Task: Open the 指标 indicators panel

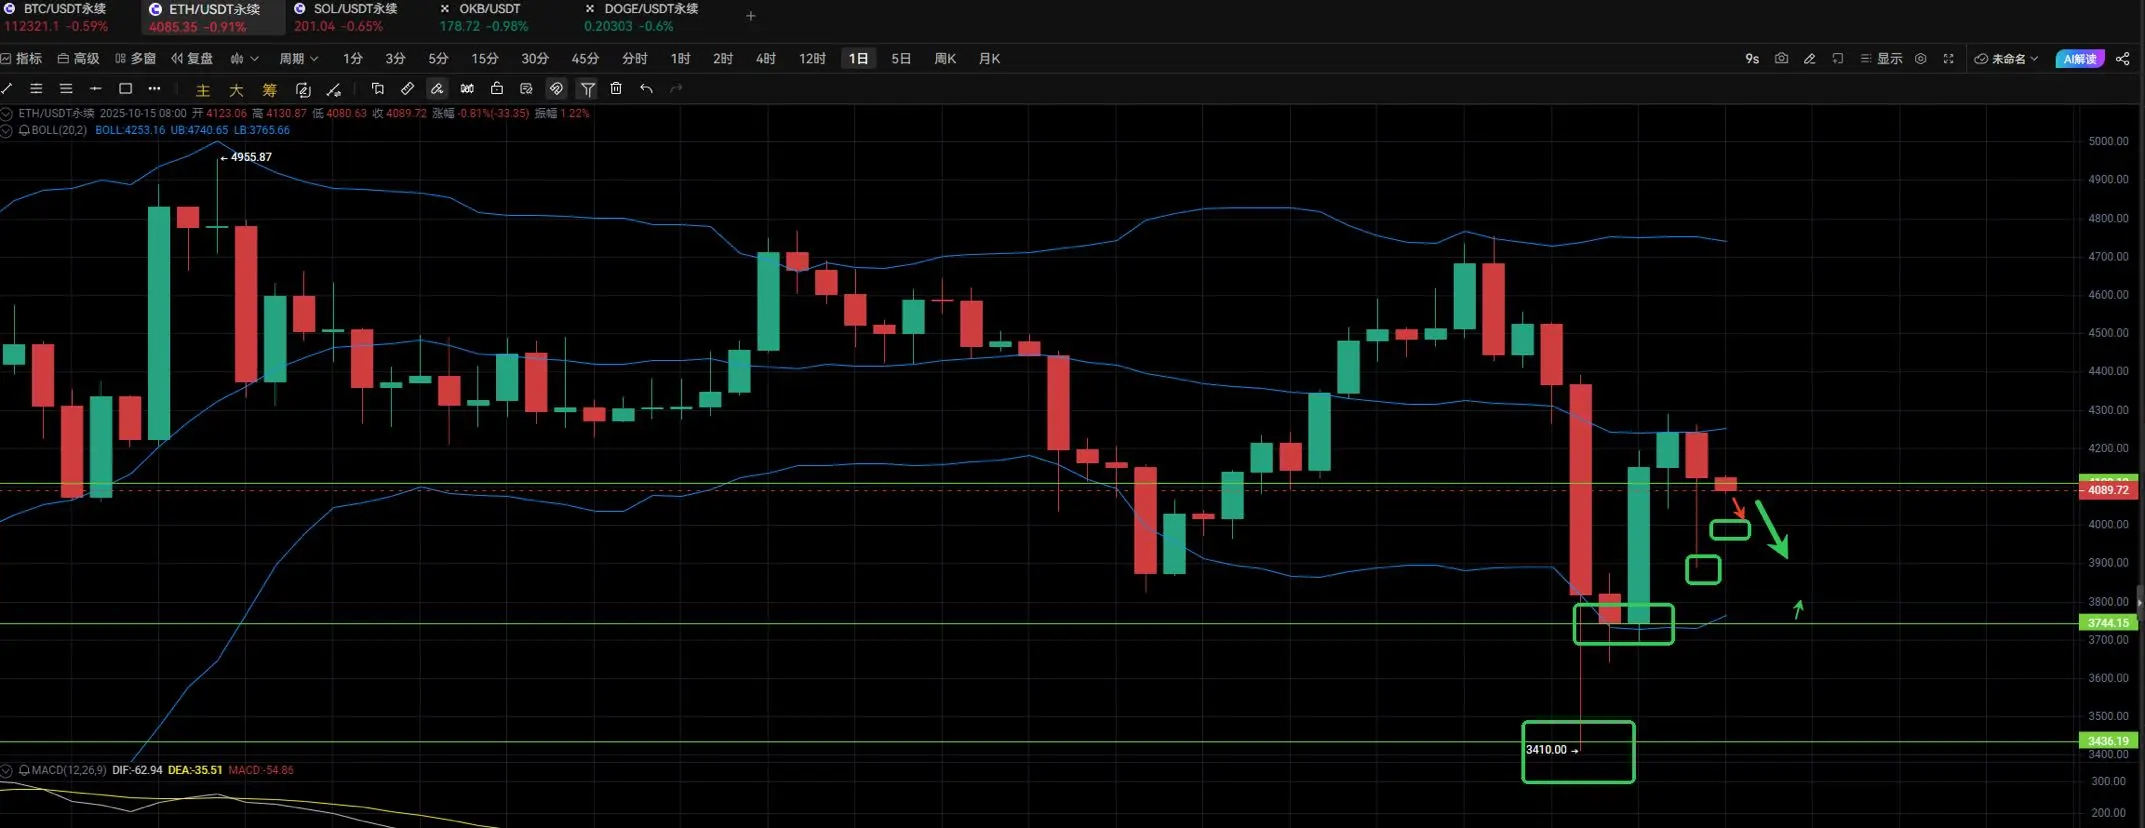Action: click(21, 59)
